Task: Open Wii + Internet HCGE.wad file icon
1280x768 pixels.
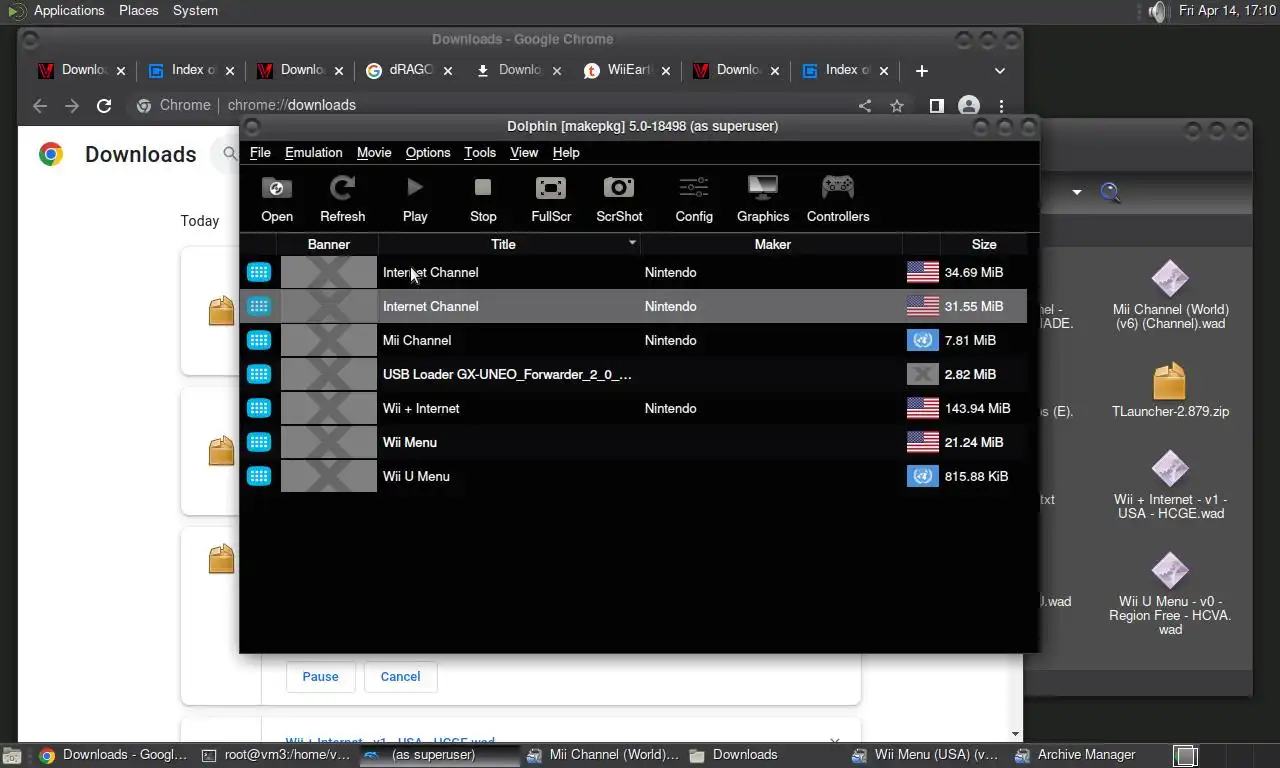Action: 1170,485
